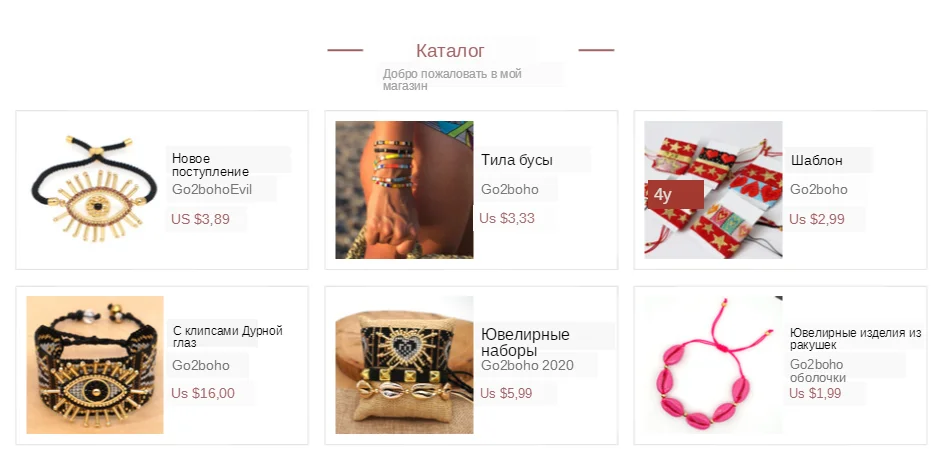This screenshot has height=468, width=942.
Task: Open the heart bracelet set on cushion image
Action: (404, 365)
